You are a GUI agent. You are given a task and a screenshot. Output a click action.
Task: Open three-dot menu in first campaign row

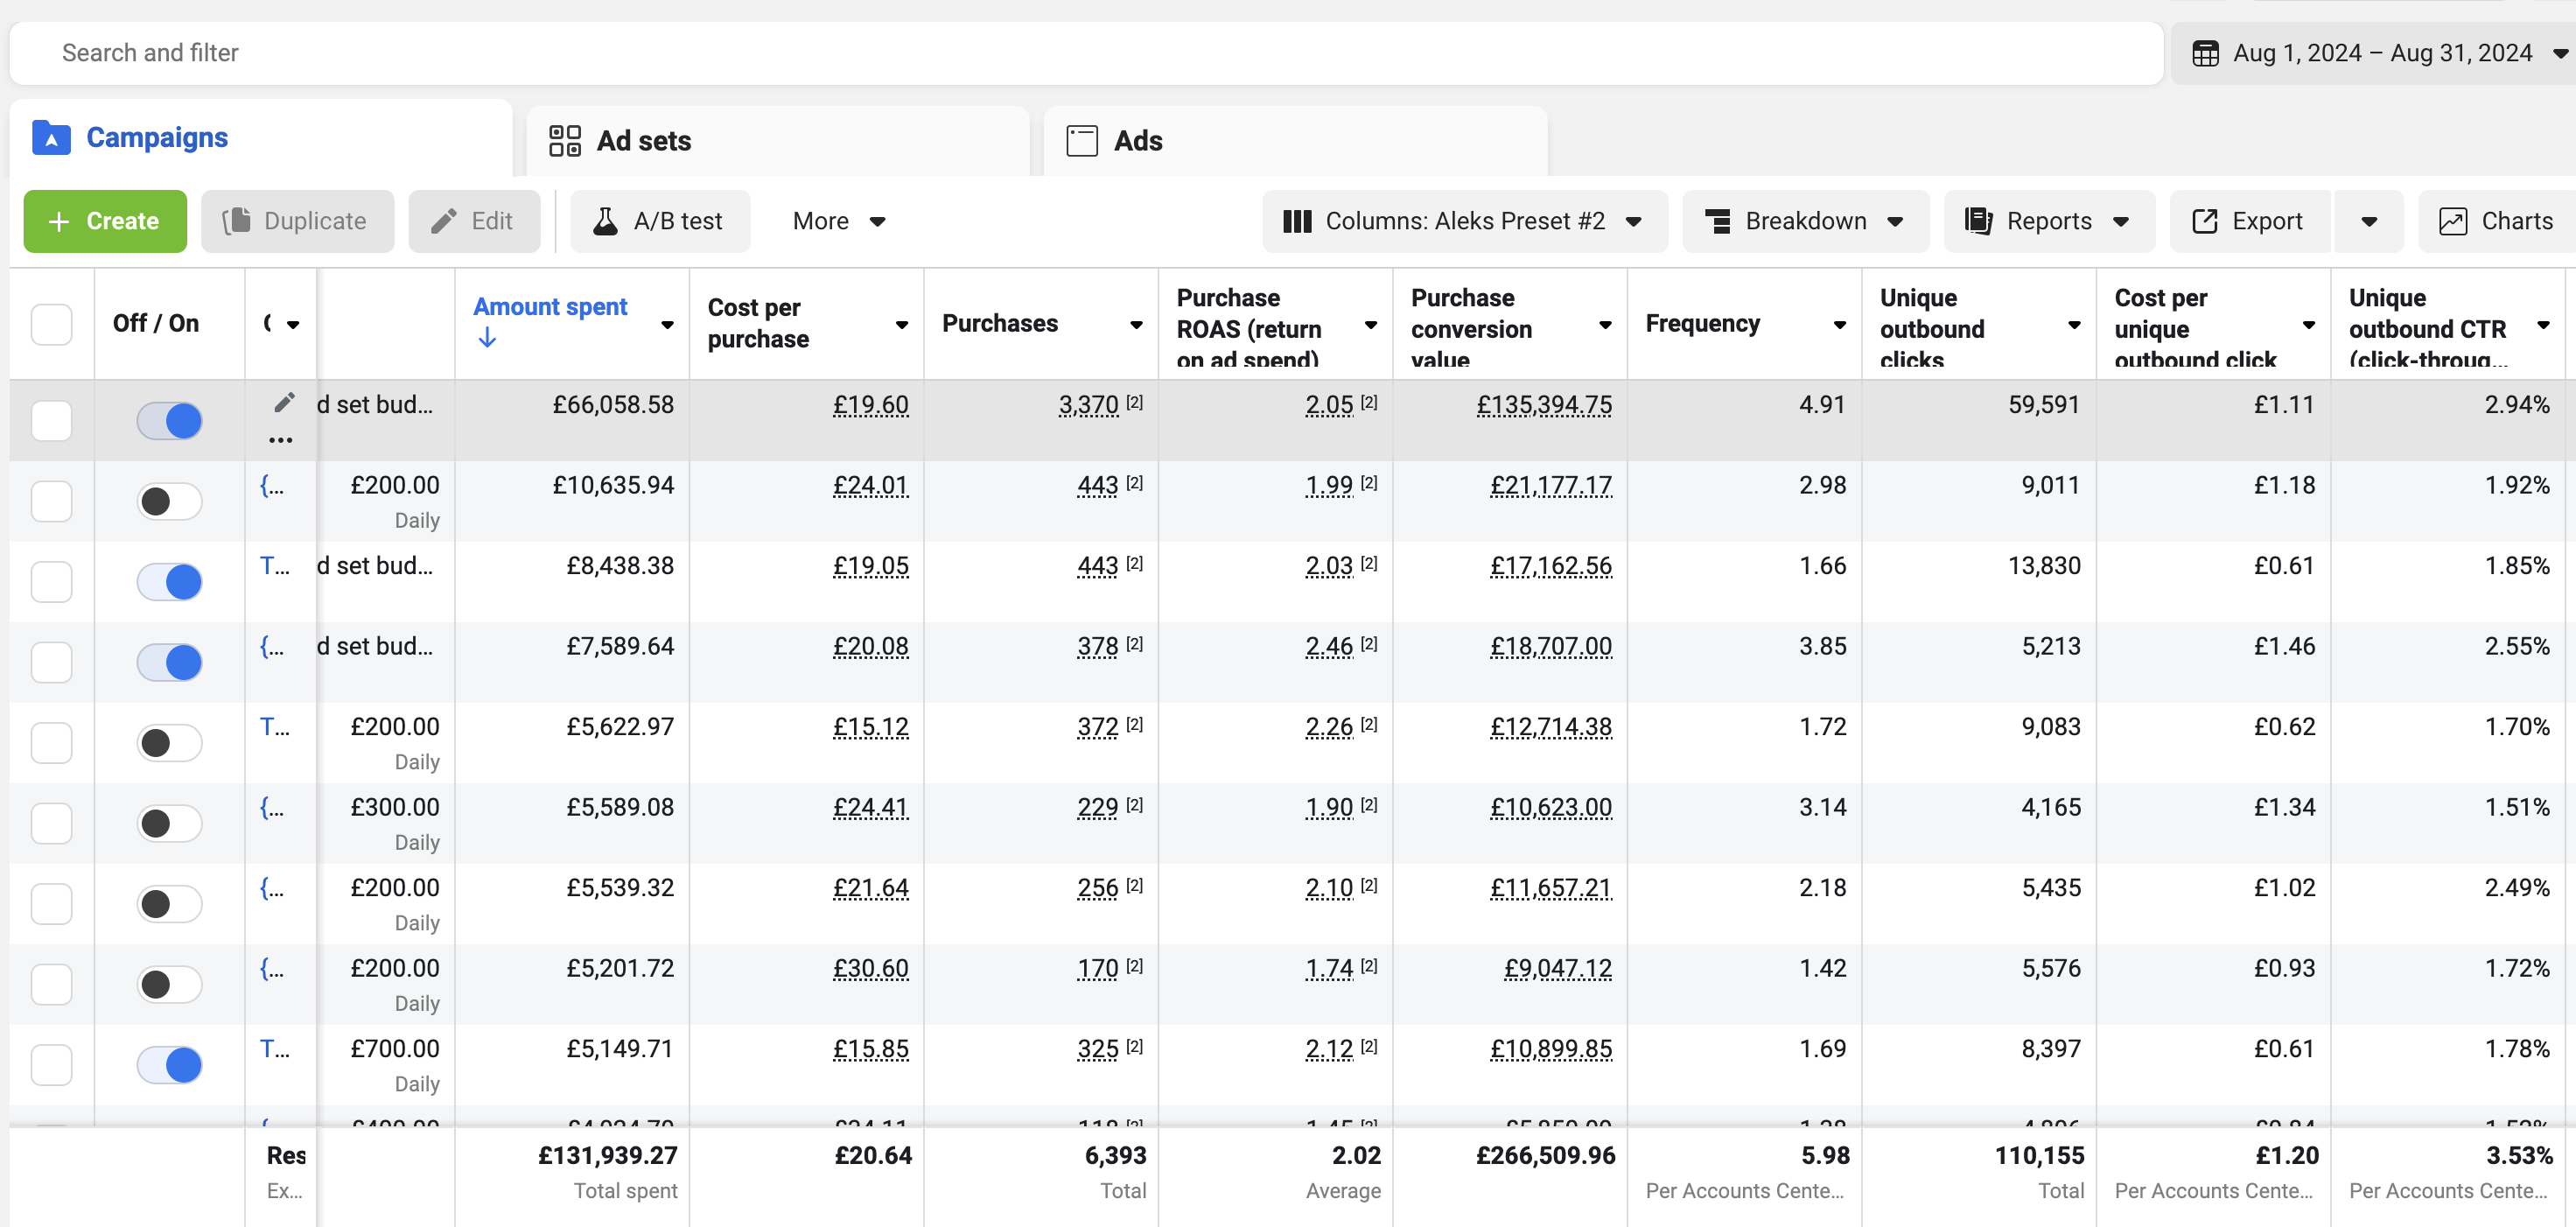click(x=281, y=440)
